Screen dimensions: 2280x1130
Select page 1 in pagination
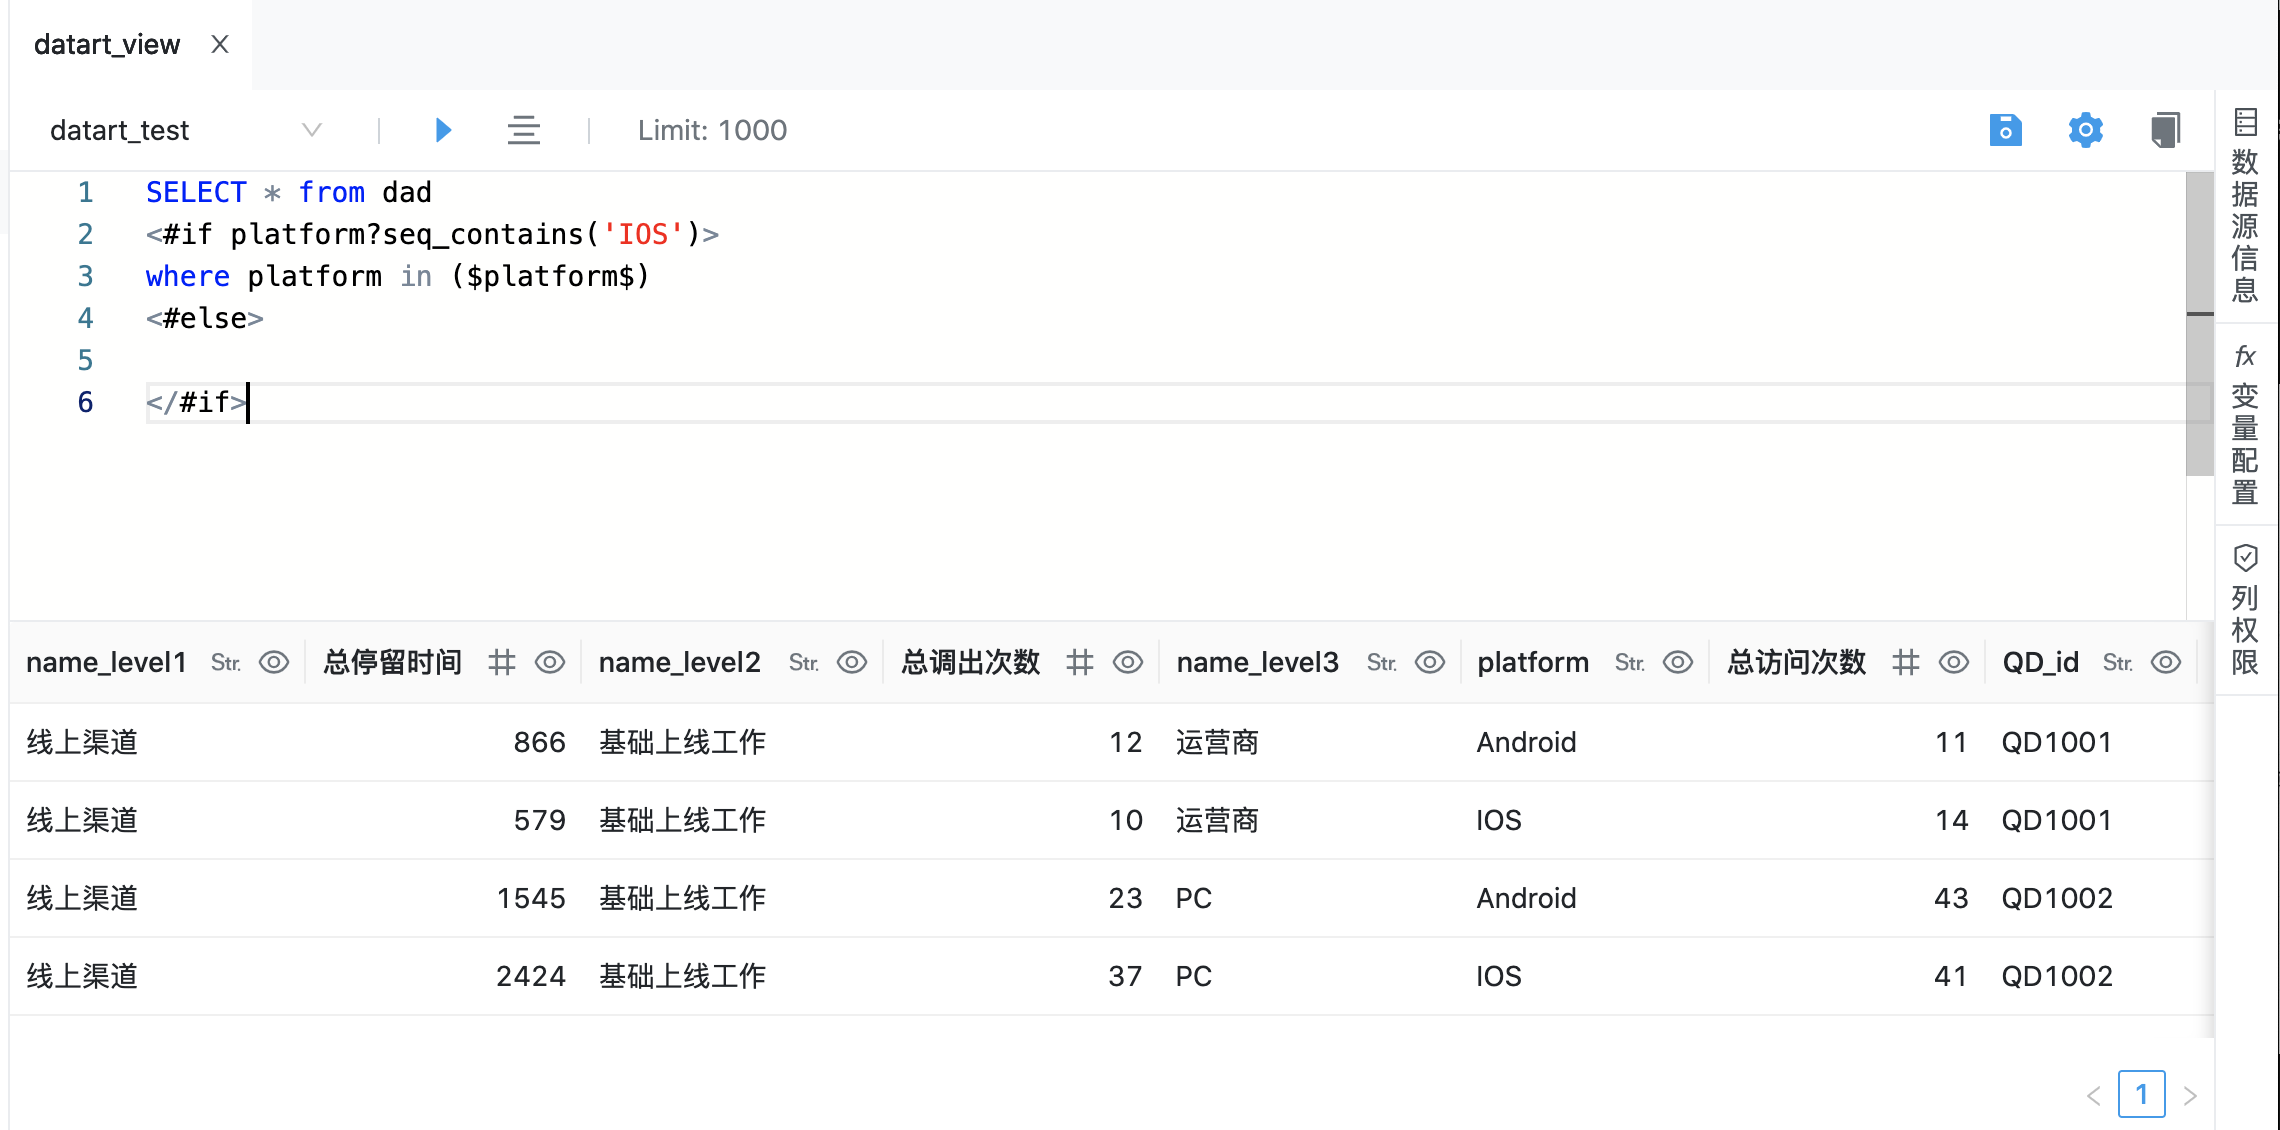tap(2142, 1094)
